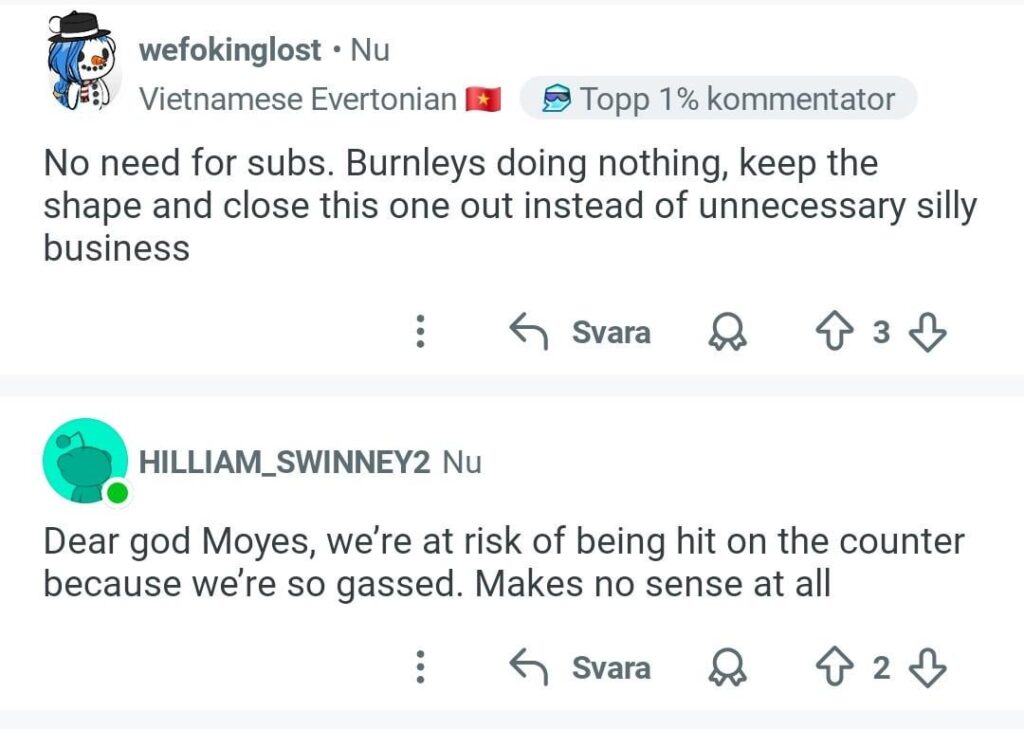Screen dimensions: 1024x729
Task: Click Svara under wefokinglost's comment
Action: pyautogui.click(x=610, y=333)
